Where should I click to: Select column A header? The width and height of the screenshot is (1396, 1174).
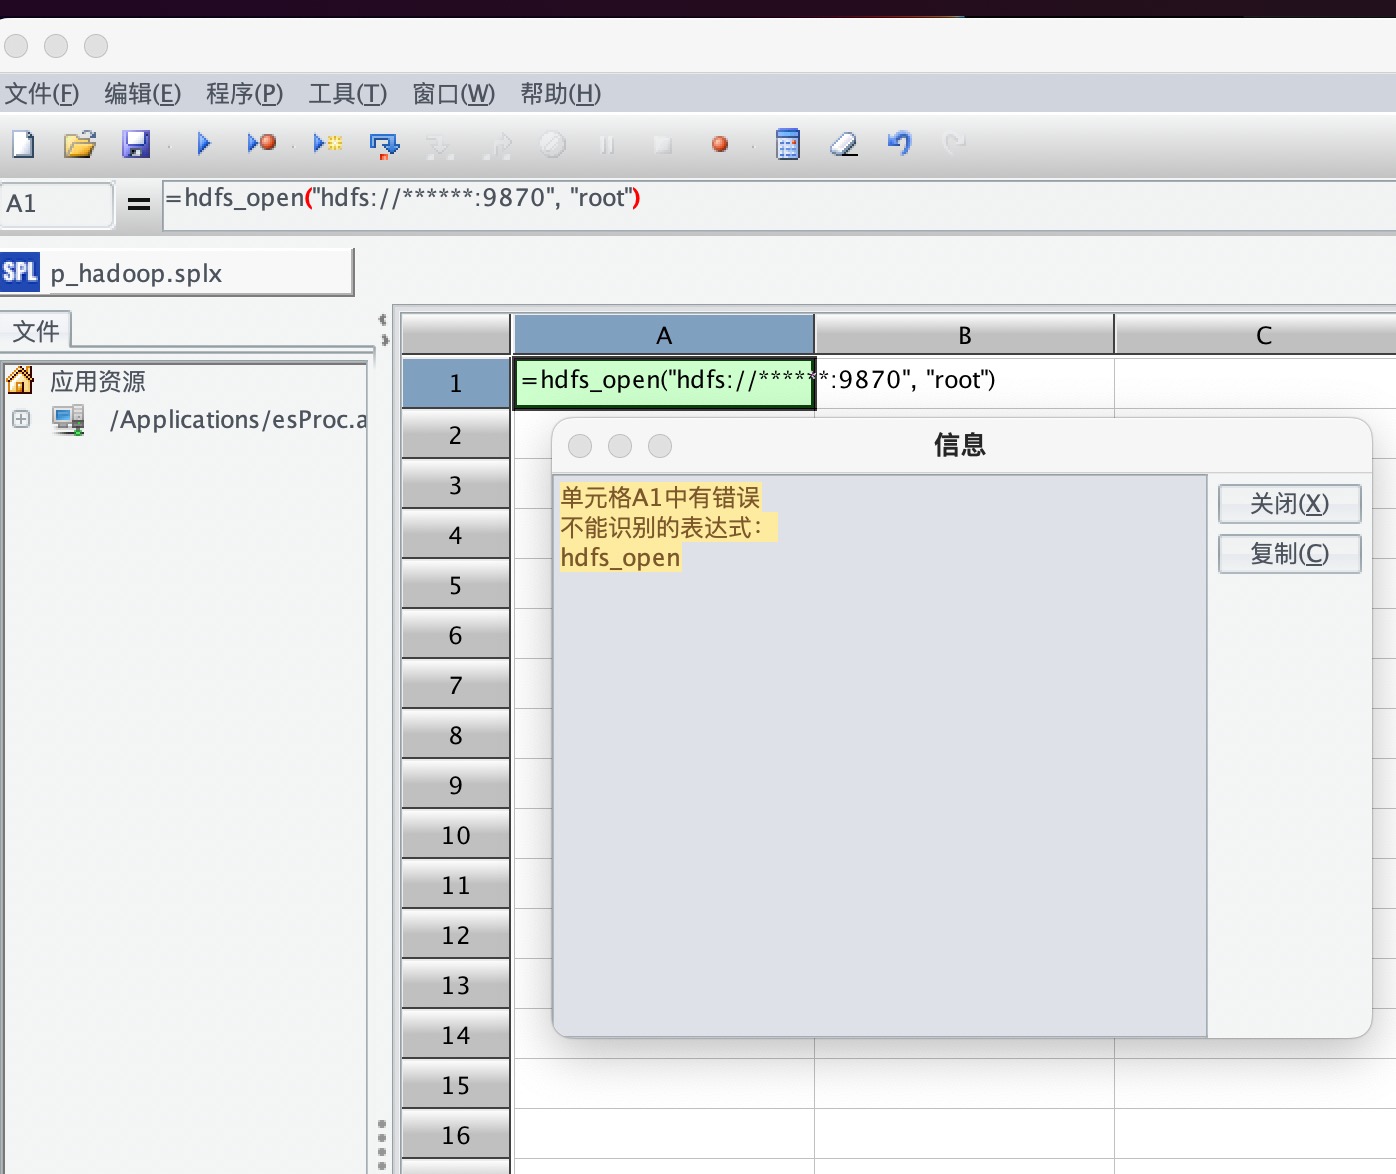(664, 335)
